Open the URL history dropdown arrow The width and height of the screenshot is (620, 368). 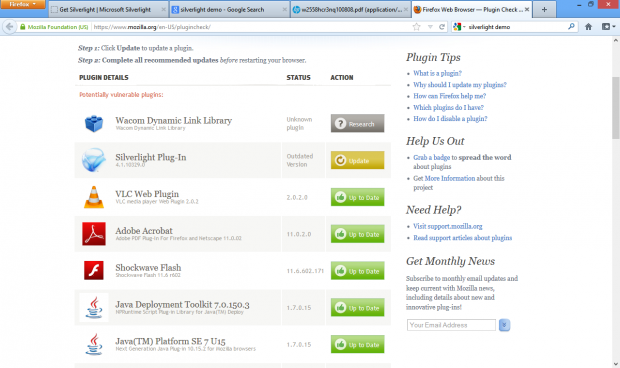(x=430, y=27)
